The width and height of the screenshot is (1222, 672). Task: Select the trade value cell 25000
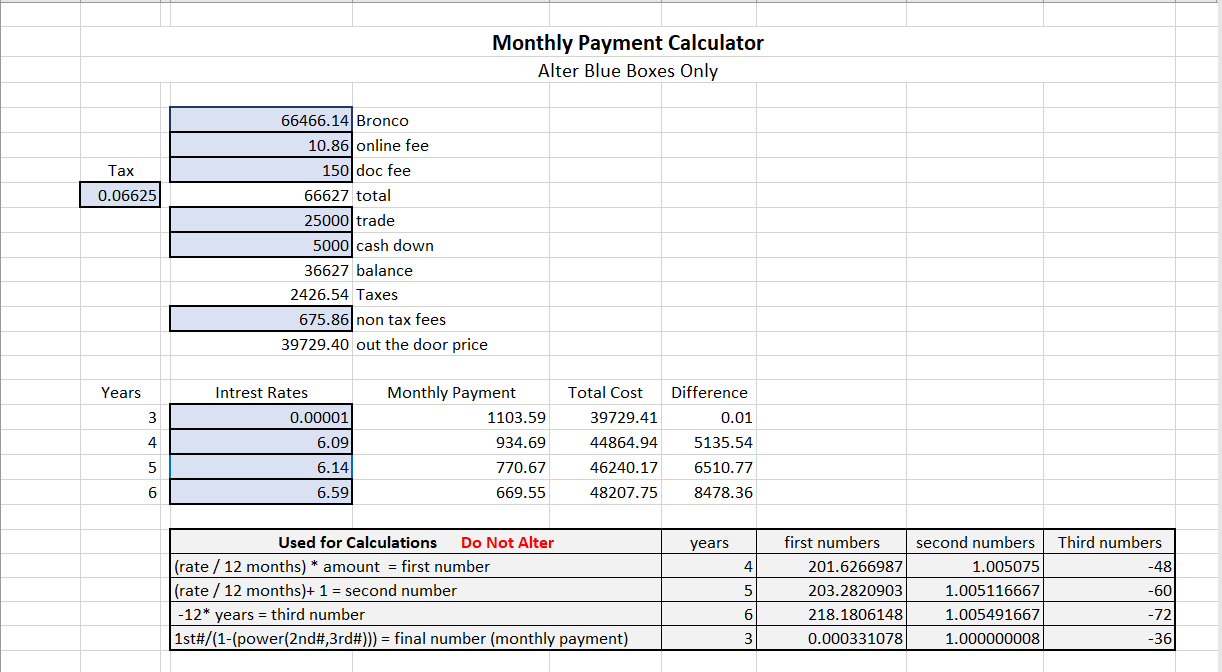pos(261,220)
